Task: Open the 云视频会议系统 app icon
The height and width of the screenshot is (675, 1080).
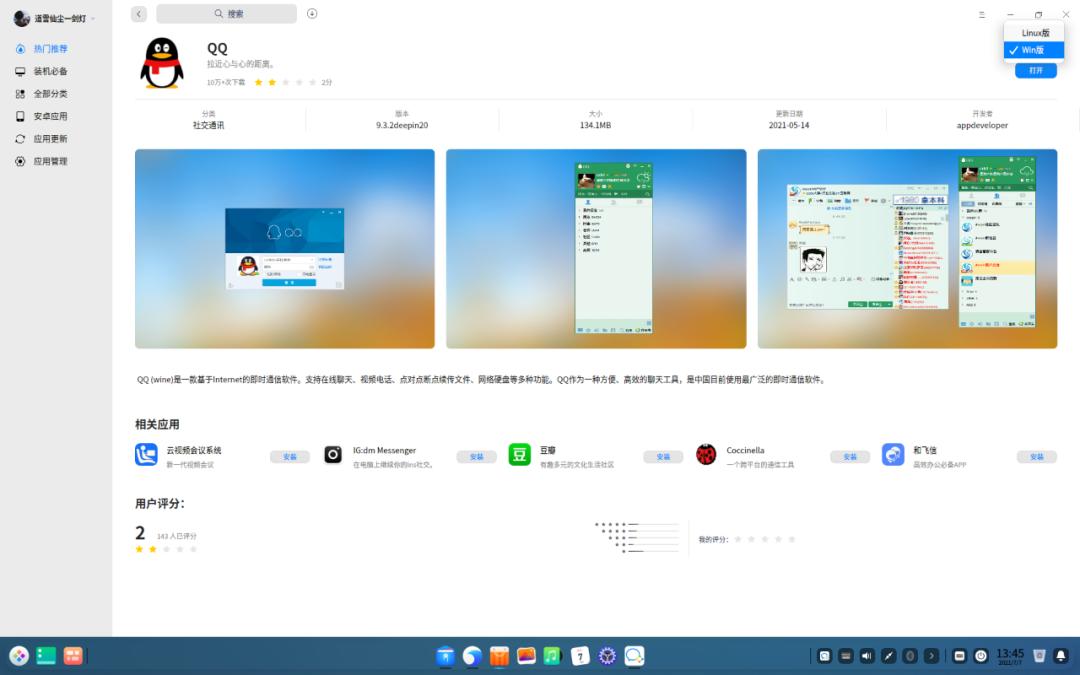Action: click(146, 455)
